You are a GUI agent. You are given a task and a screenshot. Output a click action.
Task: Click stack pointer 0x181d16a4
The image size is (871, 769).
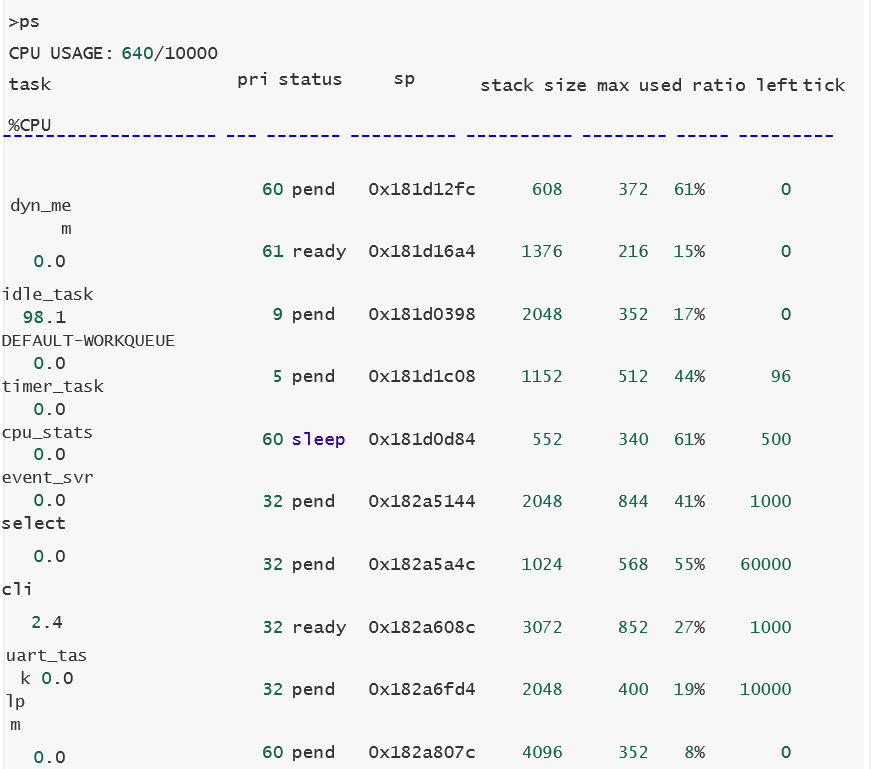click(x=422, y=252)
